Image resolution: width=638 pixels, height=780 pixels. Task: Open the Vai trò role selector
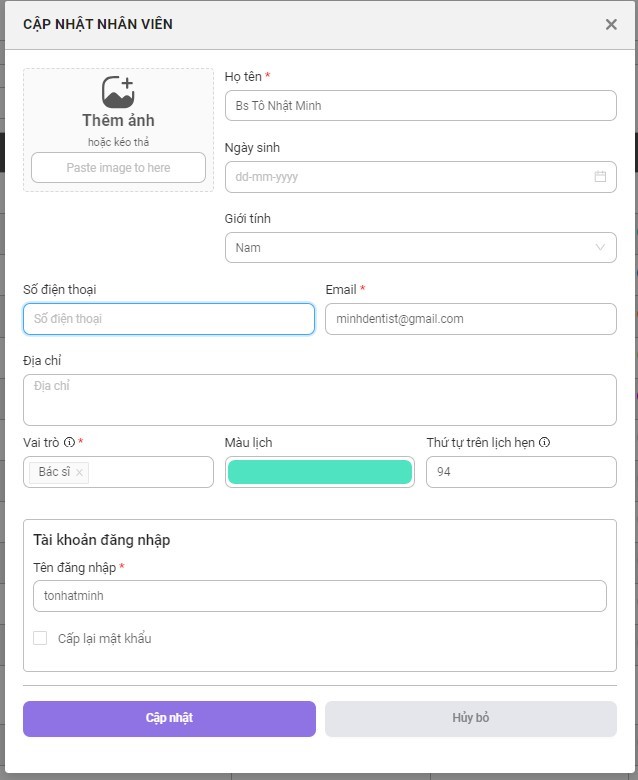click(x=118, y=472)
